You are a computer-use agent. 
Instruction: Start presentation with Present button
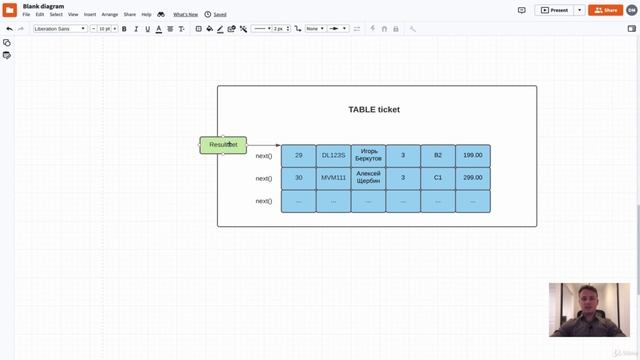tap(554, 10)
